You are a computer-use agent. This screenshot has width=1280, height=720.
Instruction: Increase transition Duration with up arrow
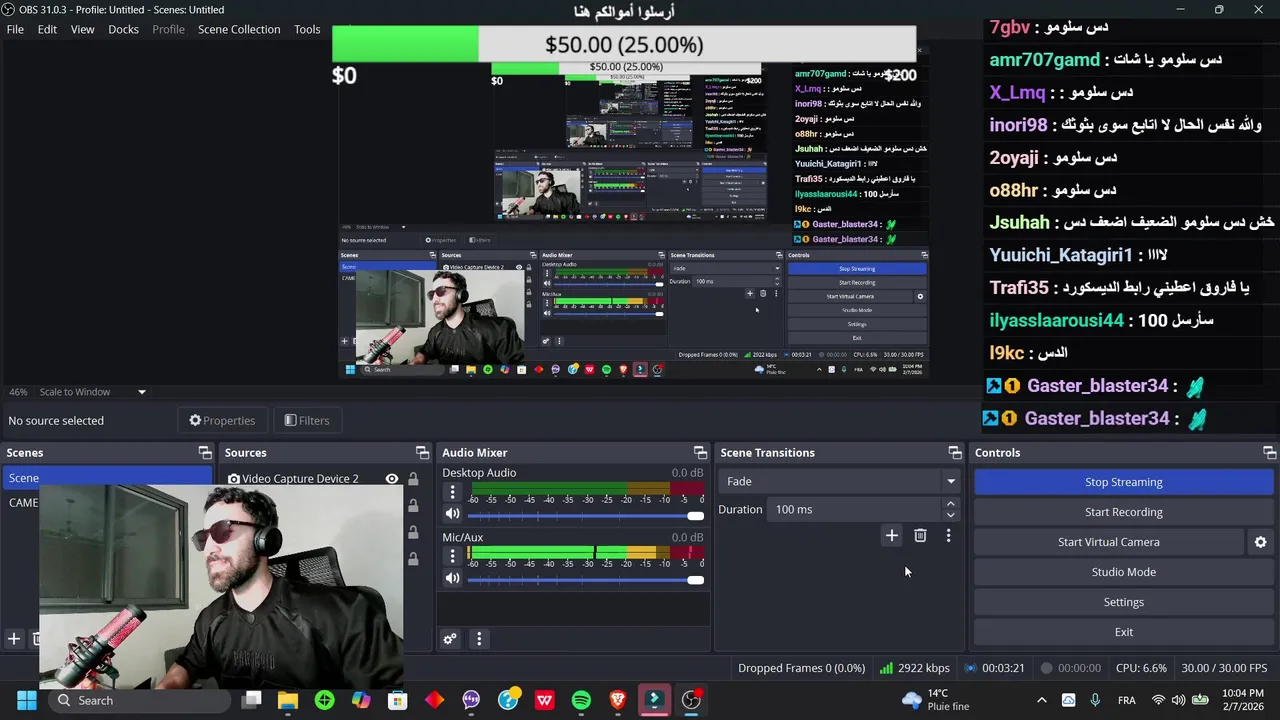(950, 504)
